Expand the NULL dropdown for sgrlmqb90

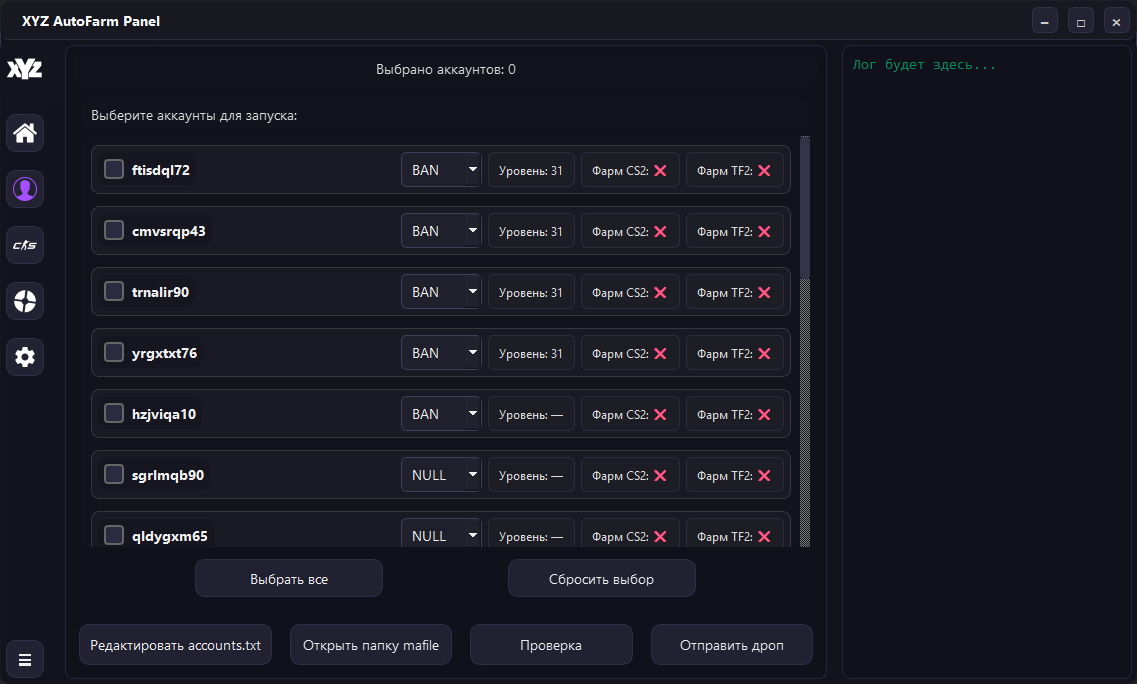click(441, 475)
